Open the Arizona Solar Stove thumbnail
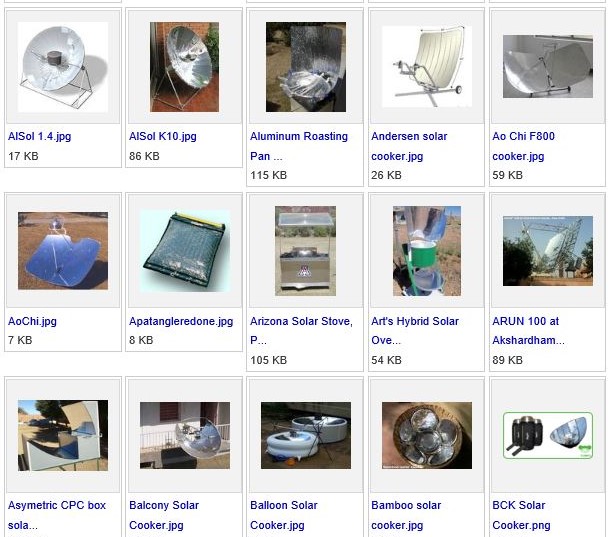 306,251
